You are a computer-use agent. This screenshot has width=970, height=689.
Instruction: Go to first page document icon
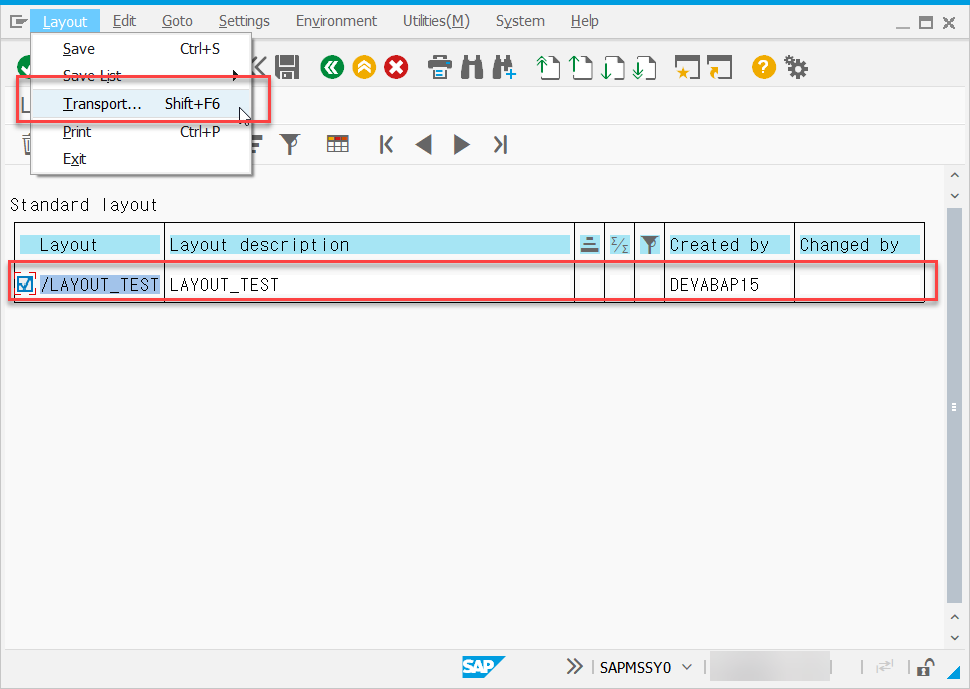point(548,67)
